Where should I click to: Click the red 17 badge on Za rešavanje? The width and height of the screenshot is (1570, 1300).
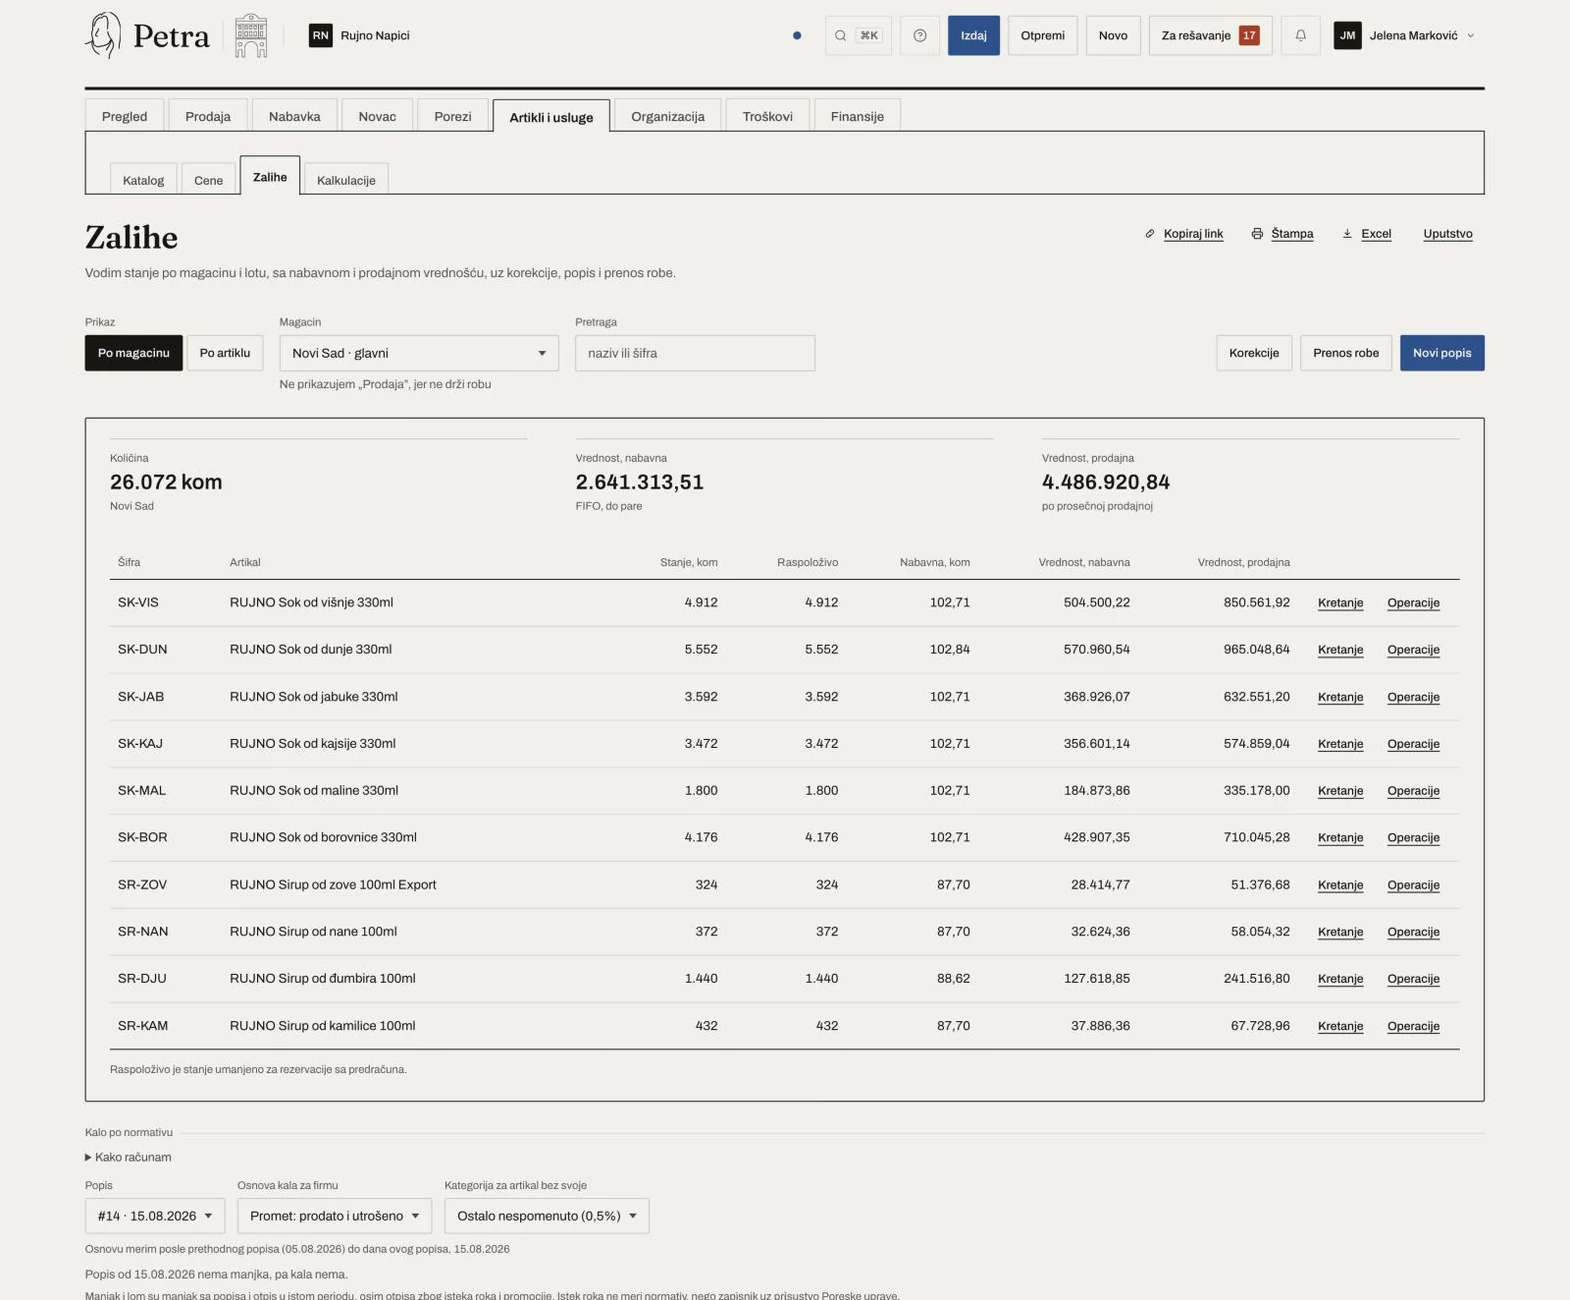[1249, 36]
